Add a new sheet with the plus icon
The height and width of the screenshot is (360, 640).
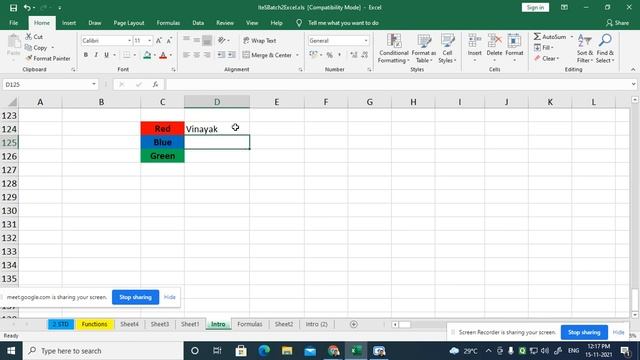coord(354,324)
